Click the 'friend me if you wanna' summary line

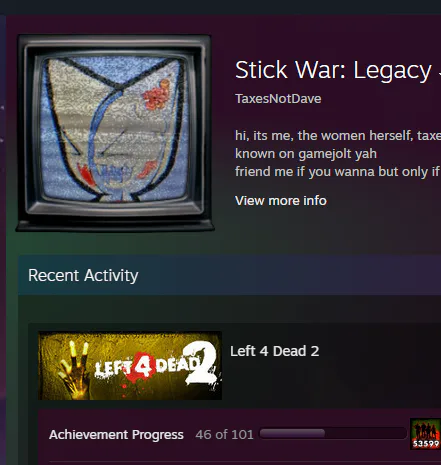point(337,172)
